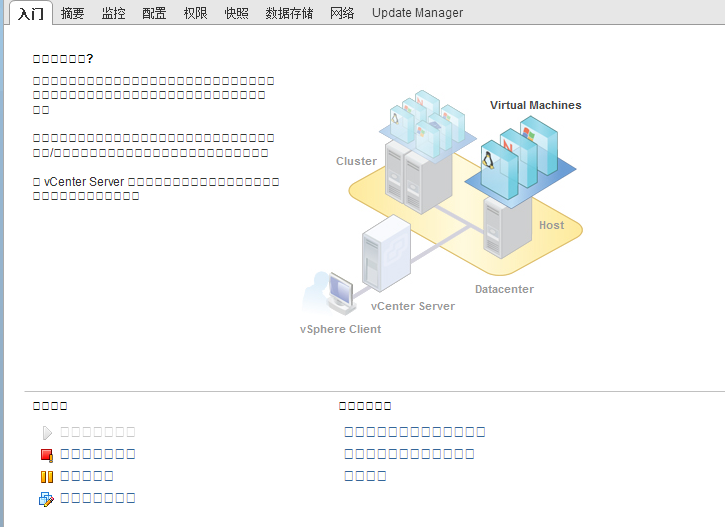725x527 pixels.
Task: Switch to the 数据存储 tab
Action: 289,13
